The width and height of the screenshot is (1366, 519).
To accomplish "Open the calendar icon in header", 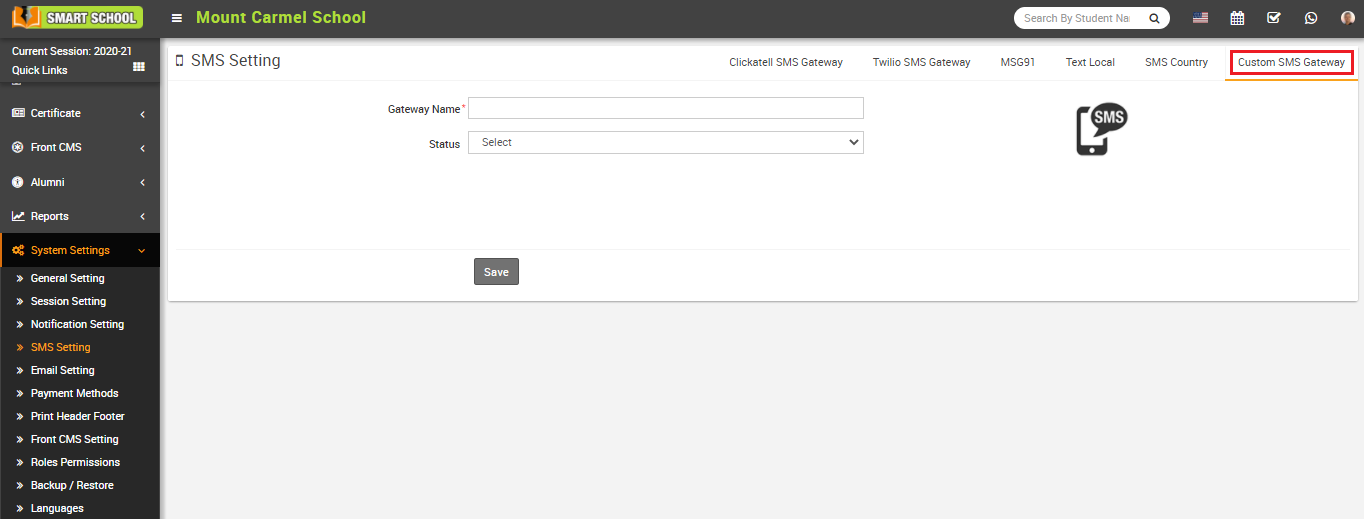I will tap(1237, 18).
